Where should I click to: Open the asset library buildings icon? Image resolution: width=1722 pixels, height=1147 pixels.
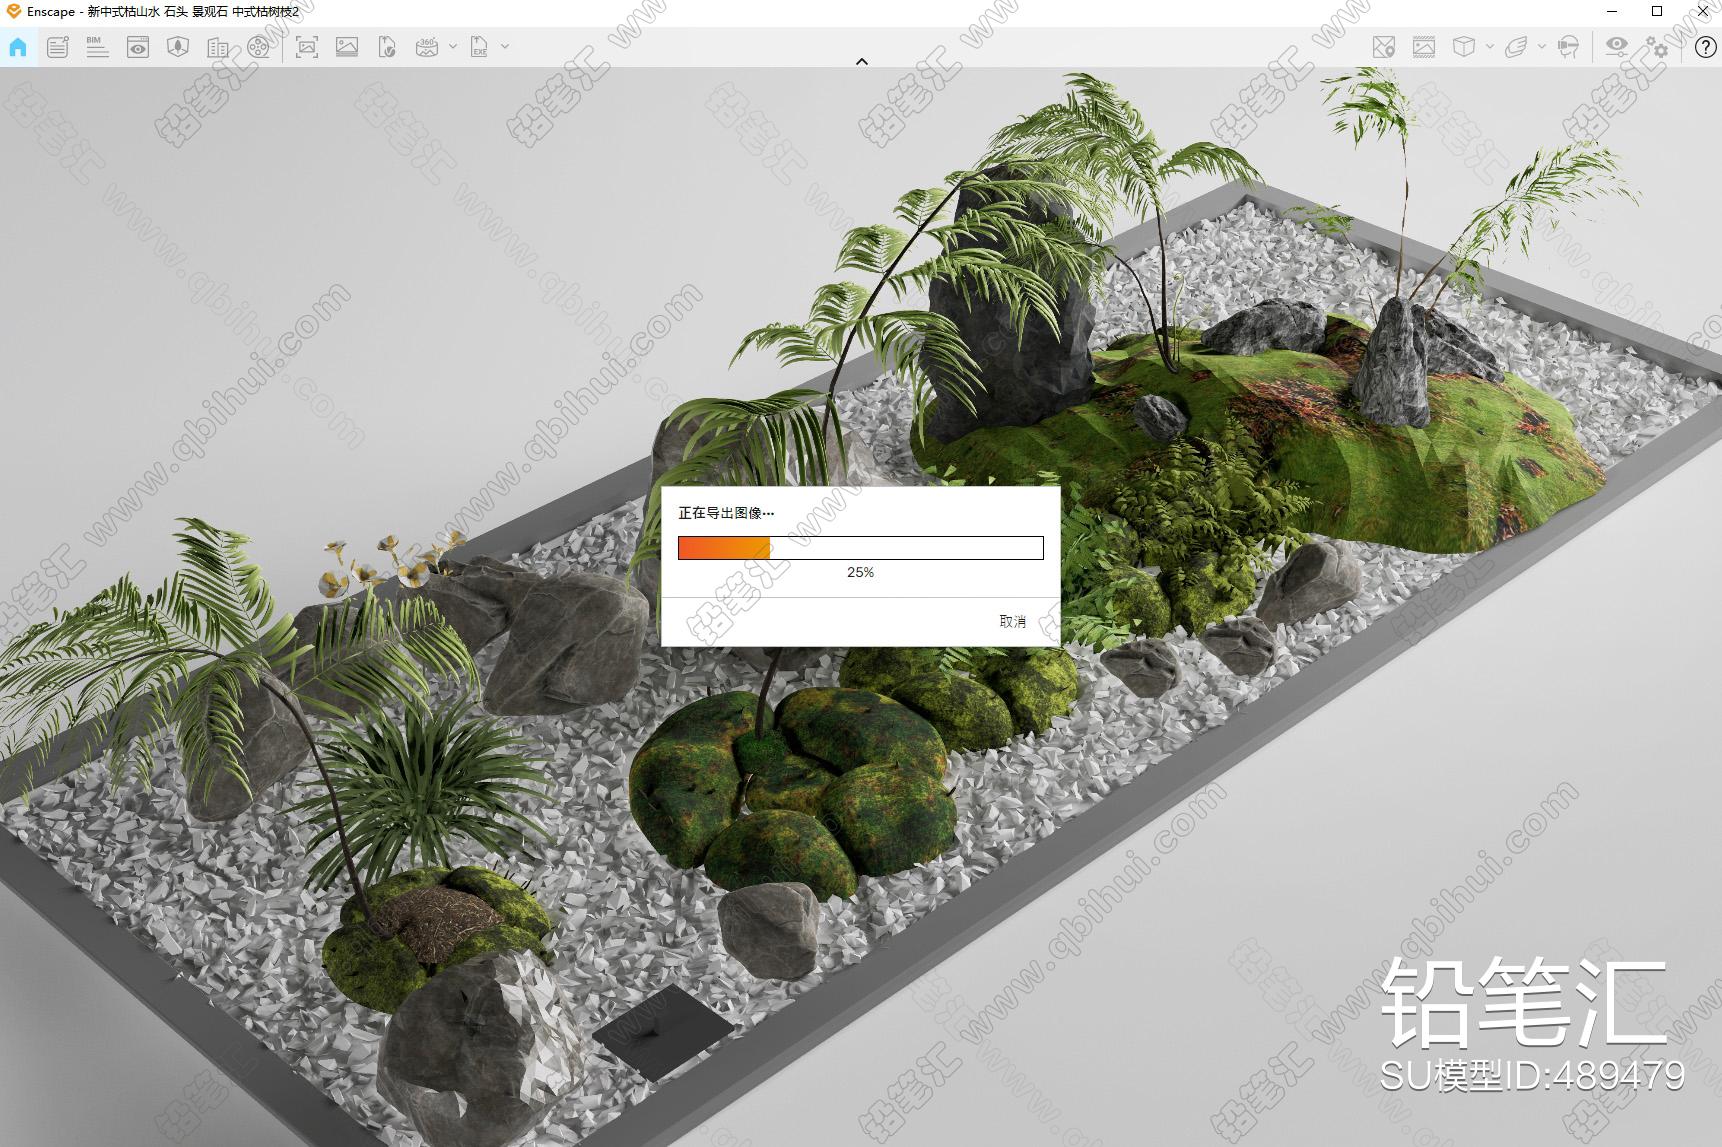(x=218, y=47)
